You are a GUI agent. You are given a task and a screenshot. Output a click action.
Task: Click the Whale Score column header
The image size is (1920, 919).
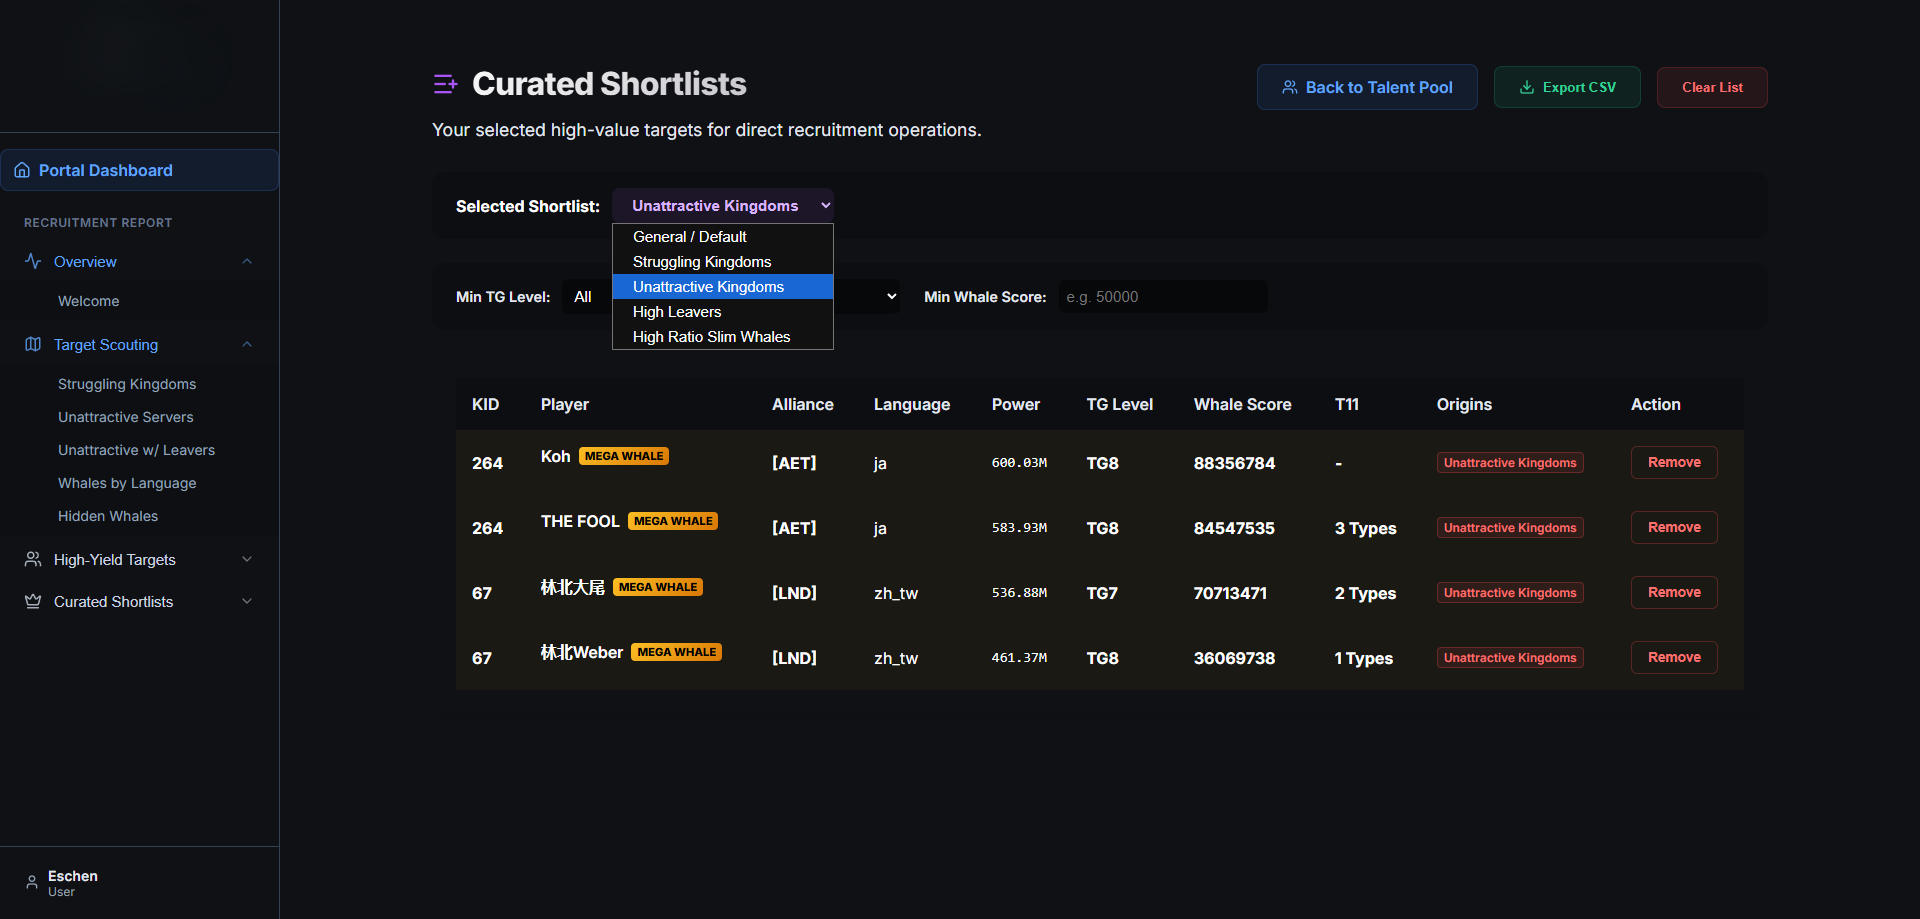tap(1242, 404)
